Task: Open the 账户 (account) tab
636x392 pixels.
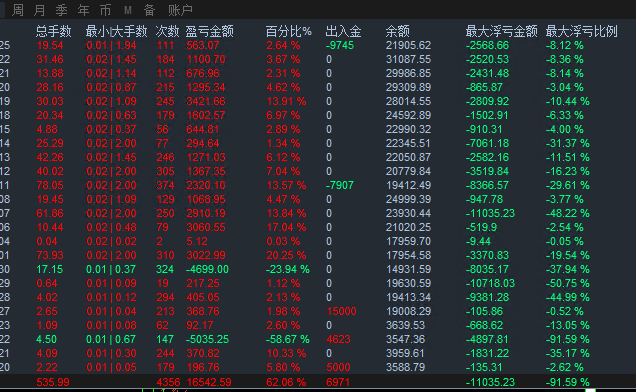Action: [180, 10]
